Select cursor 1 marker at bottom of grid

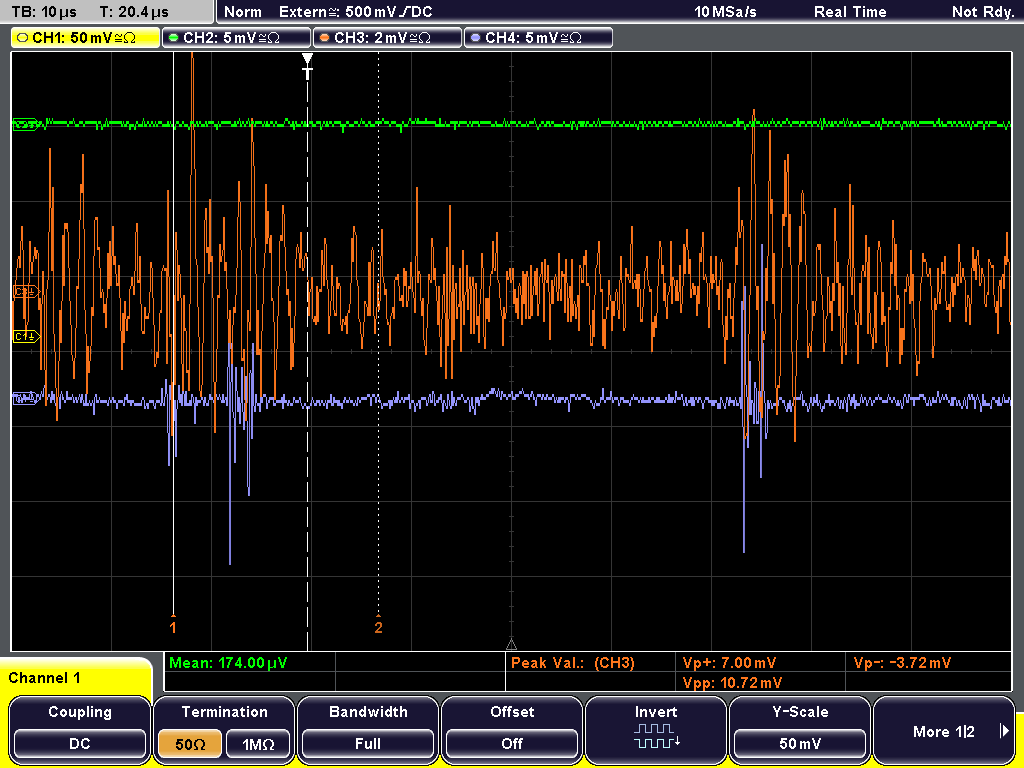[173, 624]
